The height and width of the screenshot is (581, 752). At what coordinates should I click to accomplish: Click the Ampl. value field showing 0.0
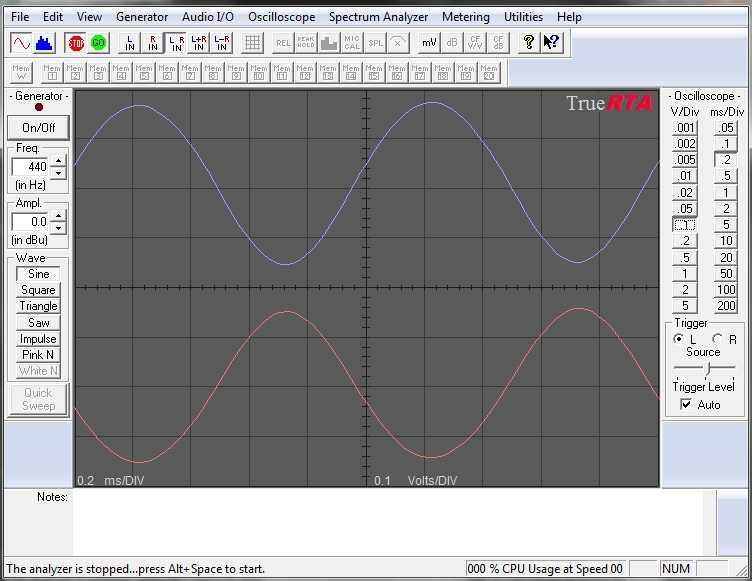[30, 222]
